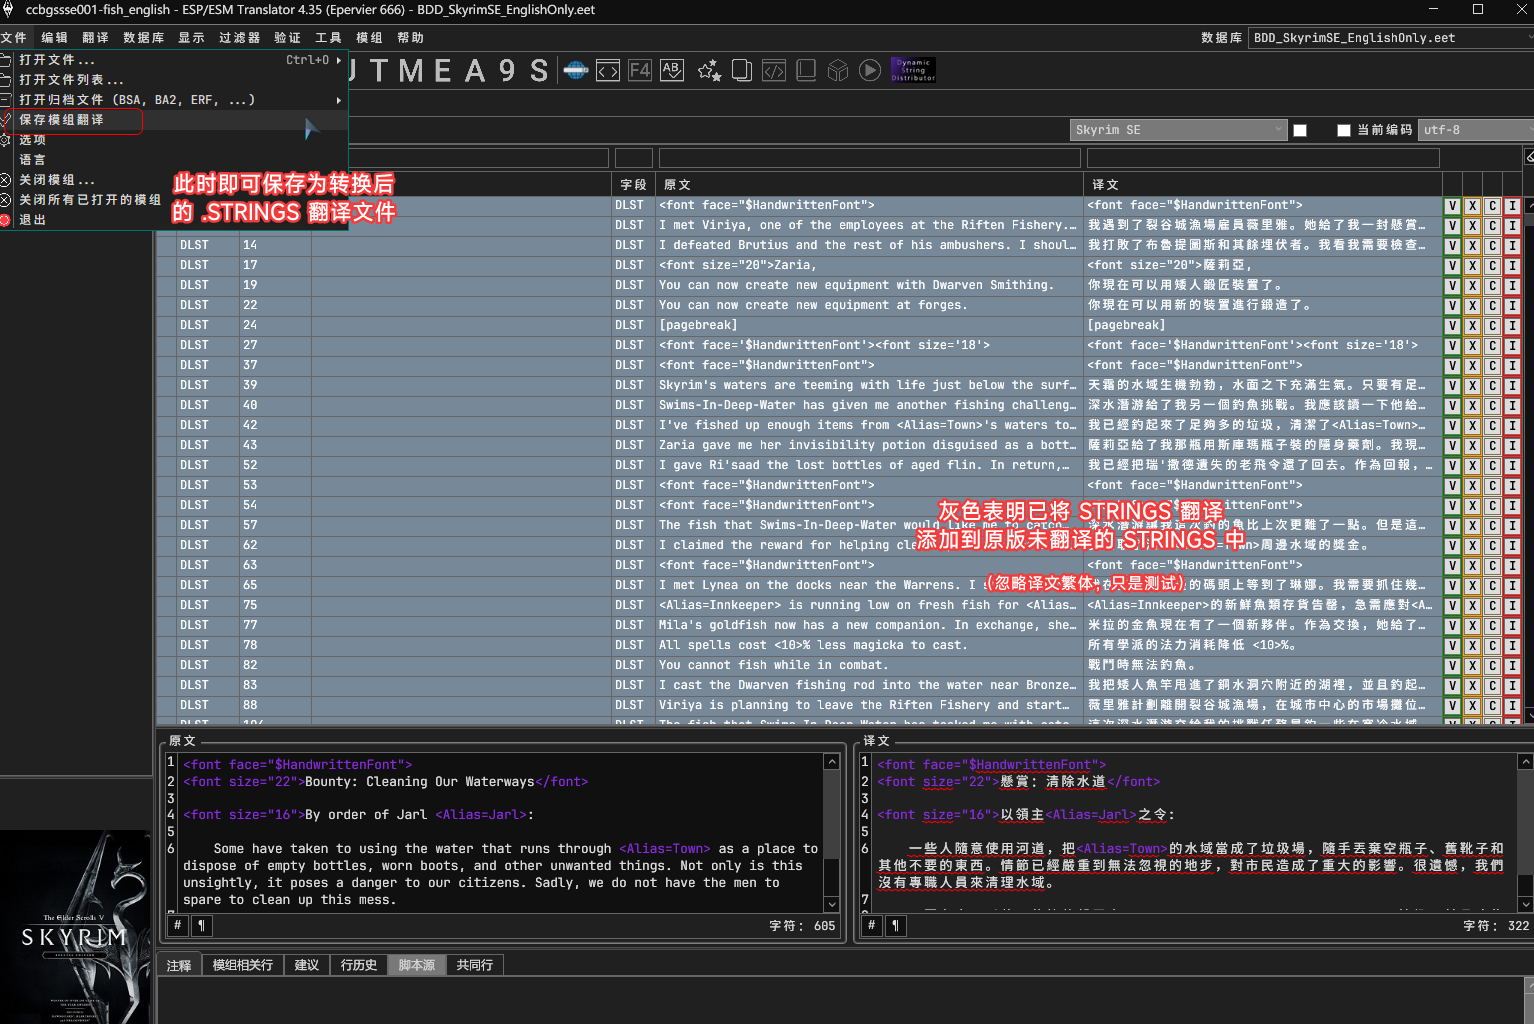Image resolution: width=1534 pixels, height=1024 pixels.
Task: Open the Skyrim SE game dropdown
Action: (x=1179, y=130)
